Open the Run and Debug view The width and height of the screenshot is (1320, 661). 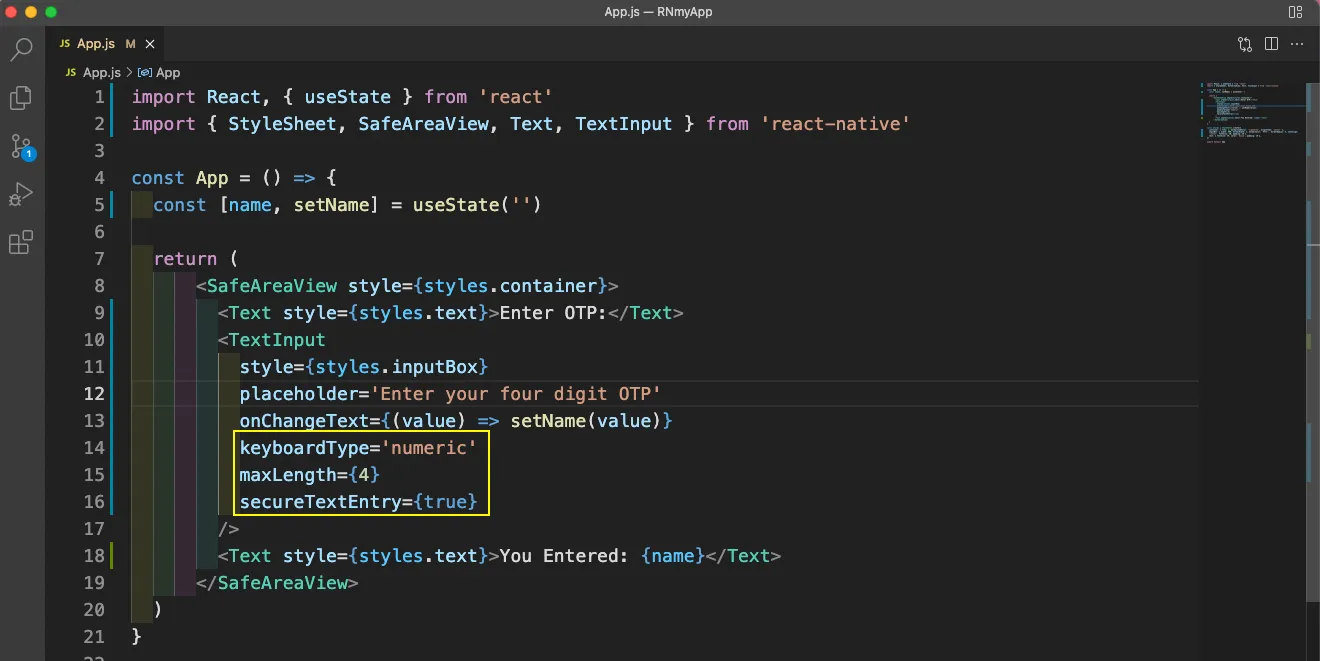21,194
